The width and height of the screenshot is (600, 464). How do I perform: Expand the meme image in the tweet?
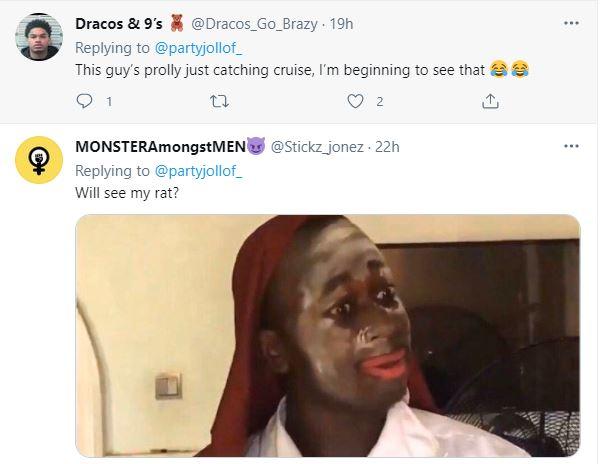point(328,335)
